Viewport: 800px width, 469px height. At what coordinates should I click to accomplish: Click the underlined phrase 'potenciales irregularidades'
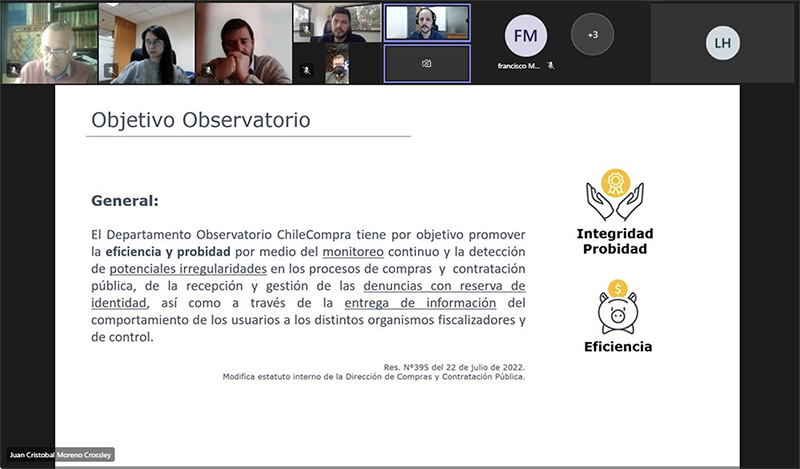tap(188, 269)
